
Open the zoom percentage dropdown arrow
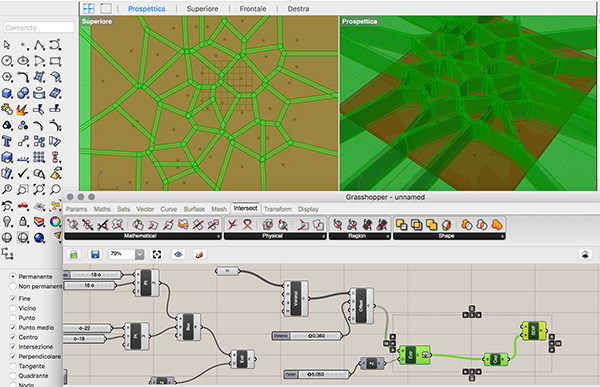pos(140,254)
